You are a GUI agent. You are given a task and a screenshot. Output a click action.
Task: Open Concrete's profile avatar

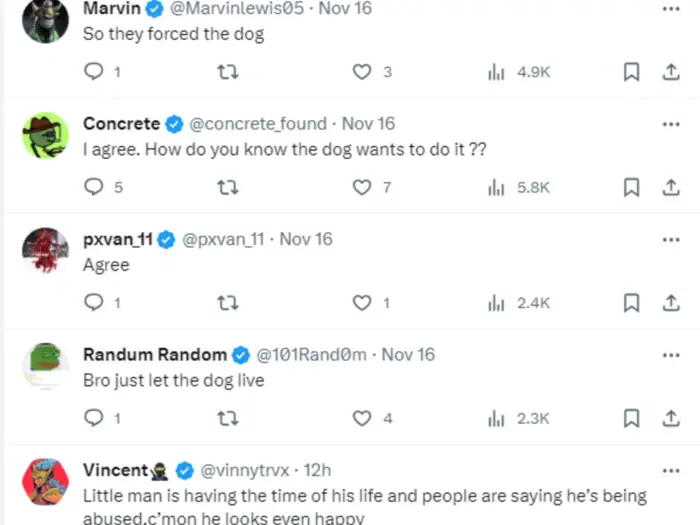click(x=46, y=135)
